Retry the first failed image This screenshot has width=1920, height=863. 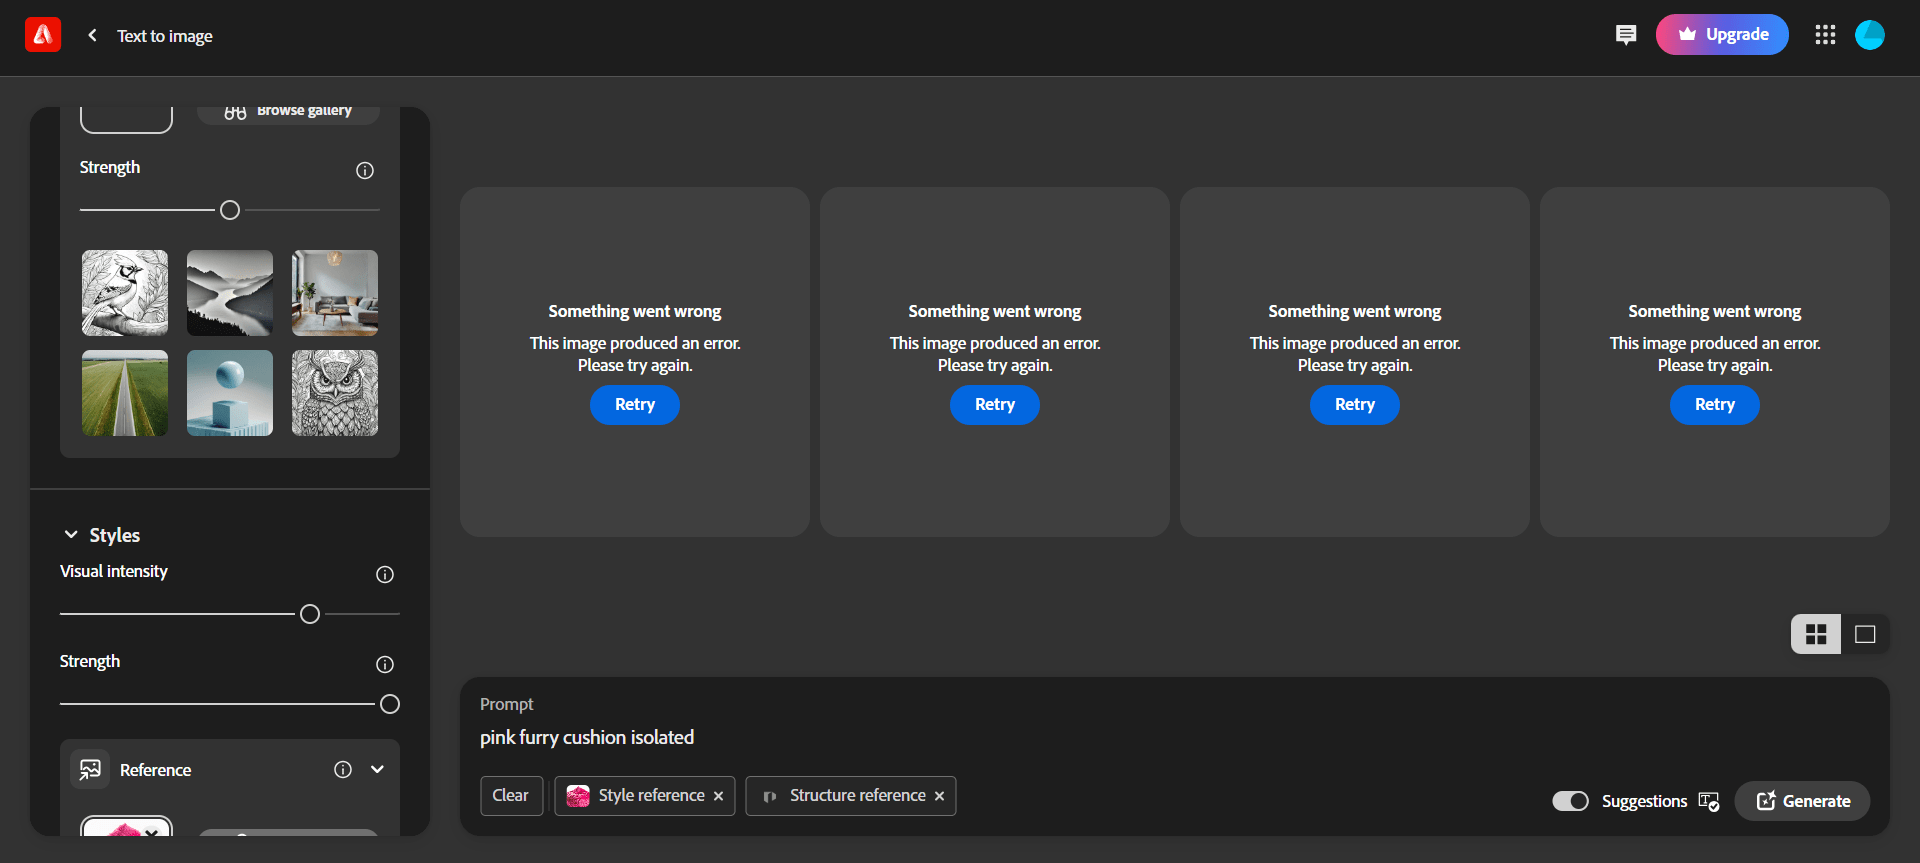(x=635, y=405)
